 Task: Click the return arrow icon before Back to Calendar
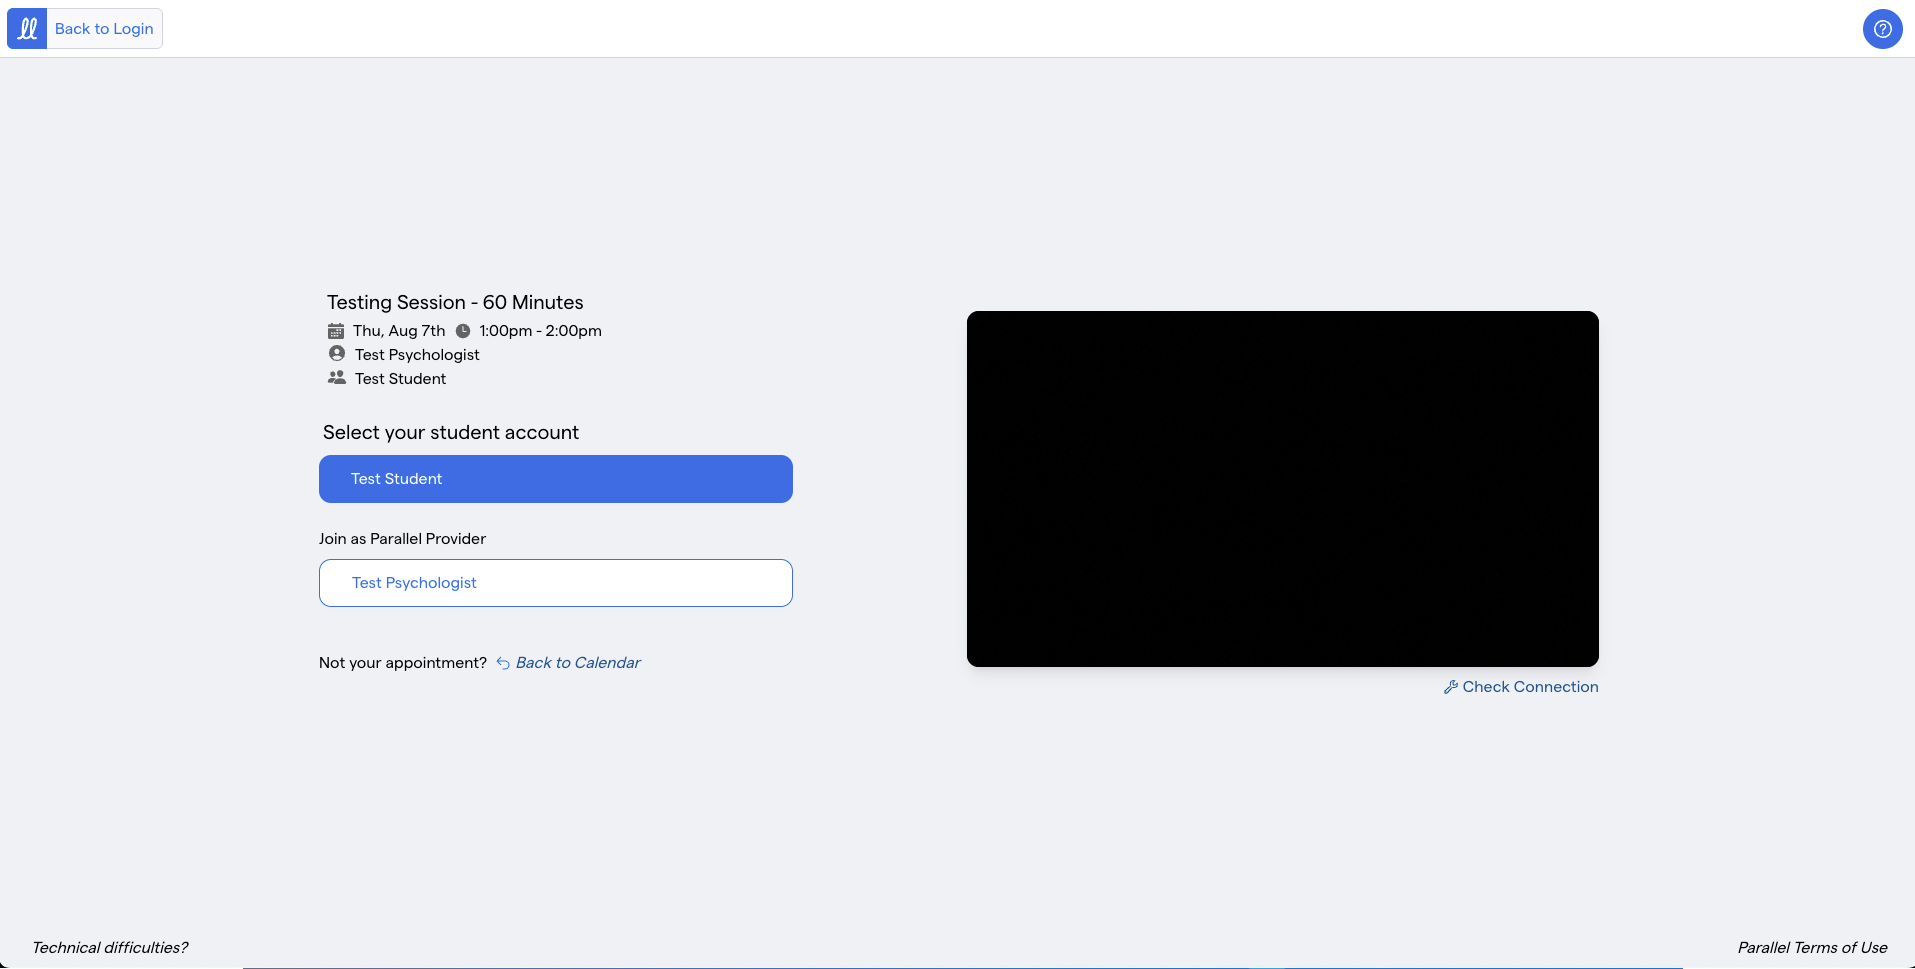tap(503, 663)
